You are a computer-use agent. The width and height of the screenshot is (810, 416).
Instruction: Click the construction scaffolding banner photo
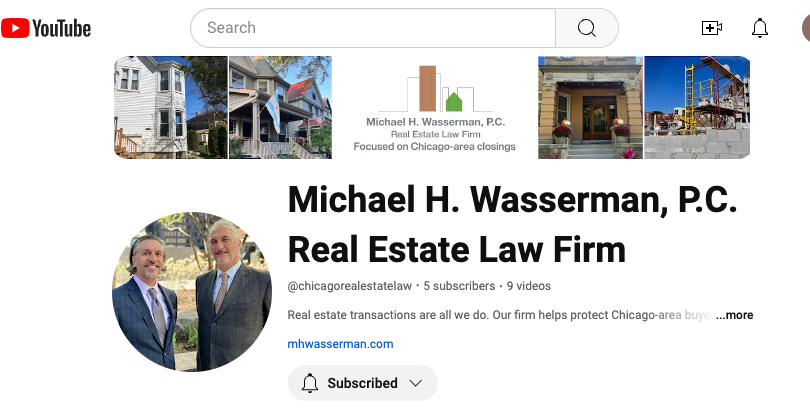(x=697, y=107)
